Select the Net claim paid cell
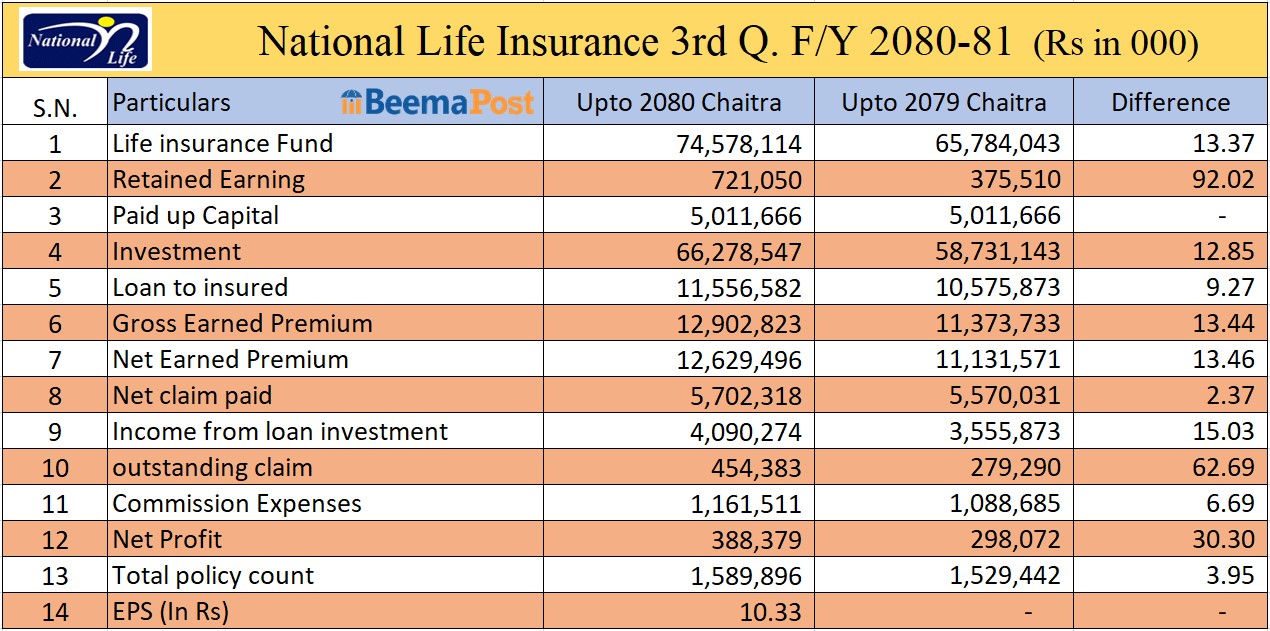The width and height of the screenshot is (1270, 631). [x=191, y=396]
